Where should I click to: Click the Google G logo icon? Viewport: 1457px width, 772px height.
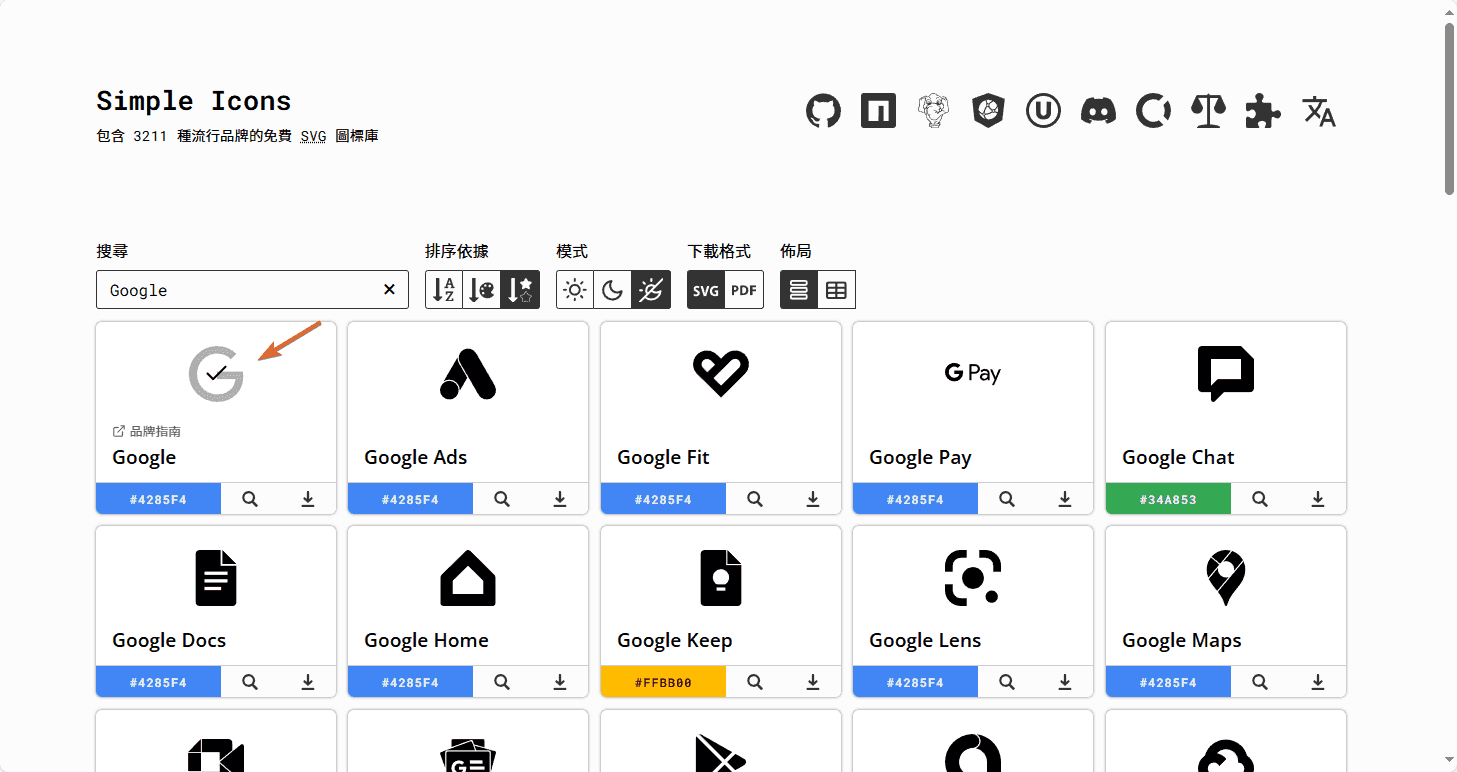pyautogui.click(x=216, y=374)
